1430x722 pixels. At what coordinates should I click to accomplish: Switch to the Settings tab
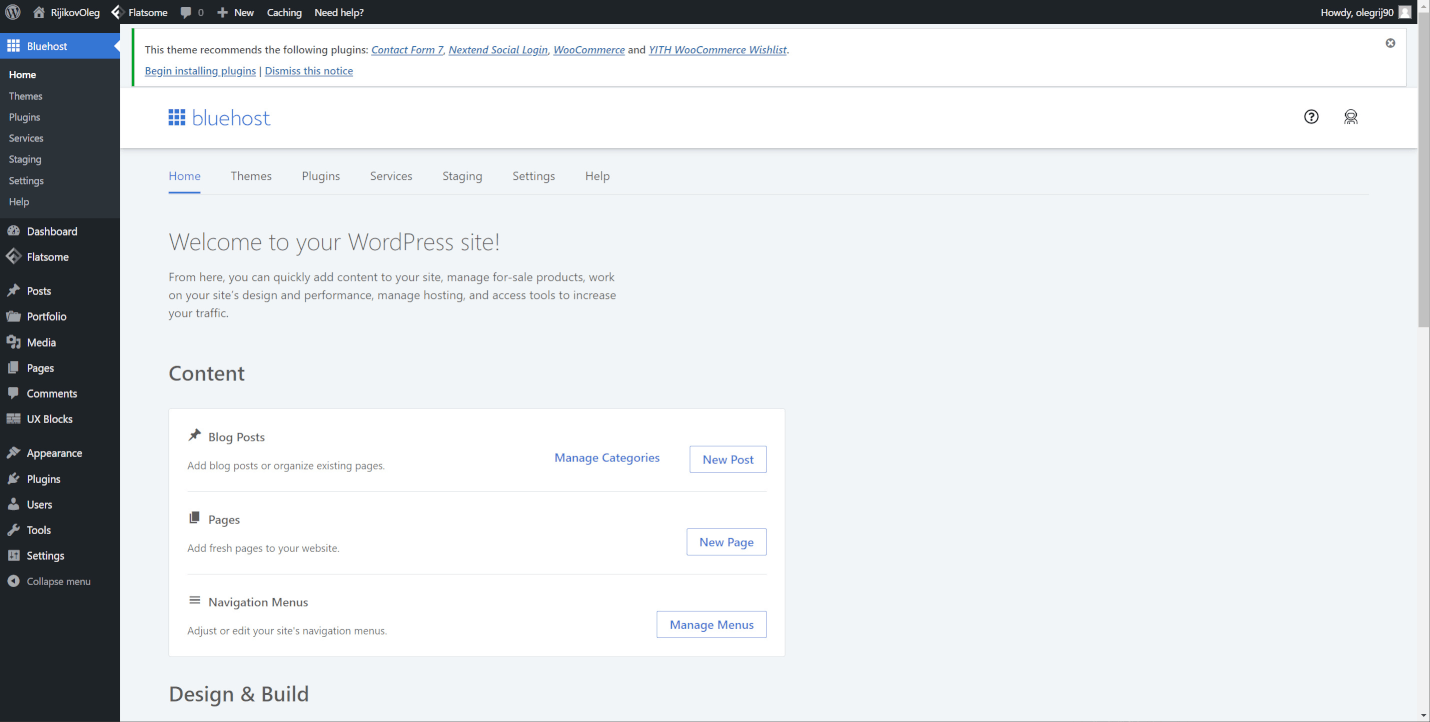[x=534, y=176]
